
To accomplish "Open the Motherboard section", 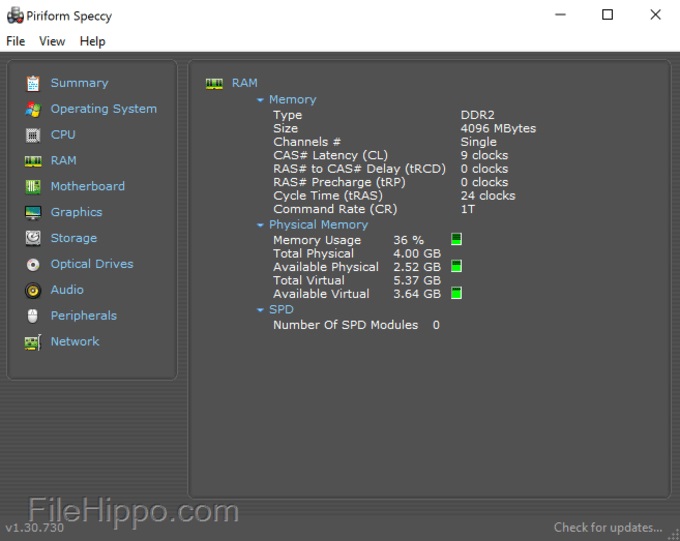I will pos(88,186).
